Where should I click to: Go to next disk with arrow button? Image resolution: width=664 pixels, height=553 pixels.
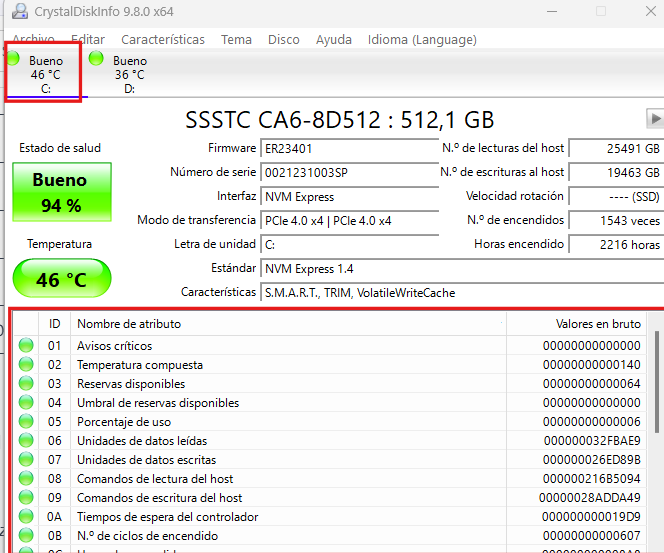coord(655,119)
